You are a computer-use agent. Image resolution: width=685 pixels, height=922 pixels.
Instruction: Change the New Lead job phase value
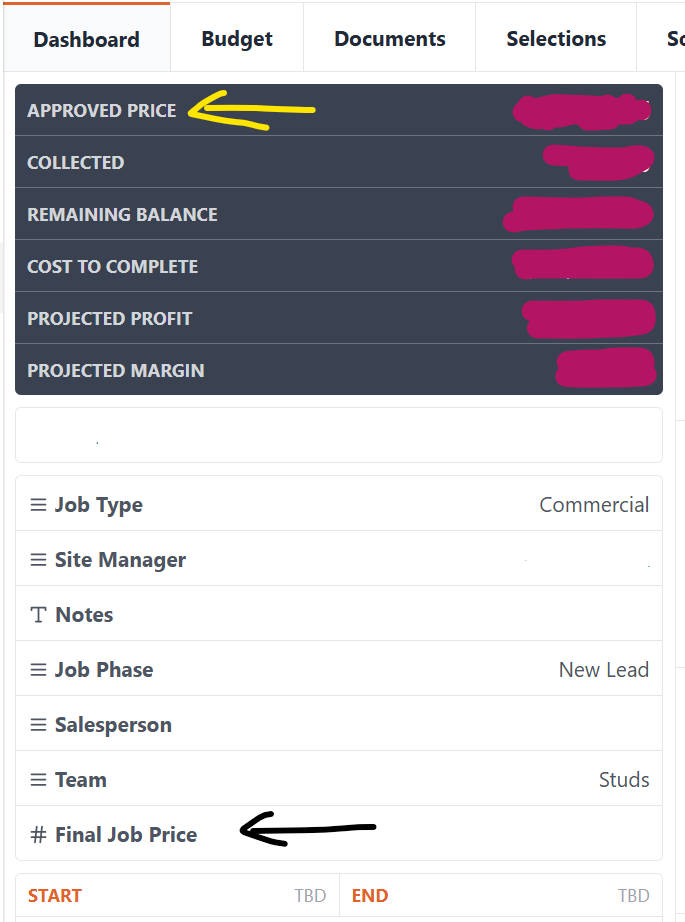603,670
